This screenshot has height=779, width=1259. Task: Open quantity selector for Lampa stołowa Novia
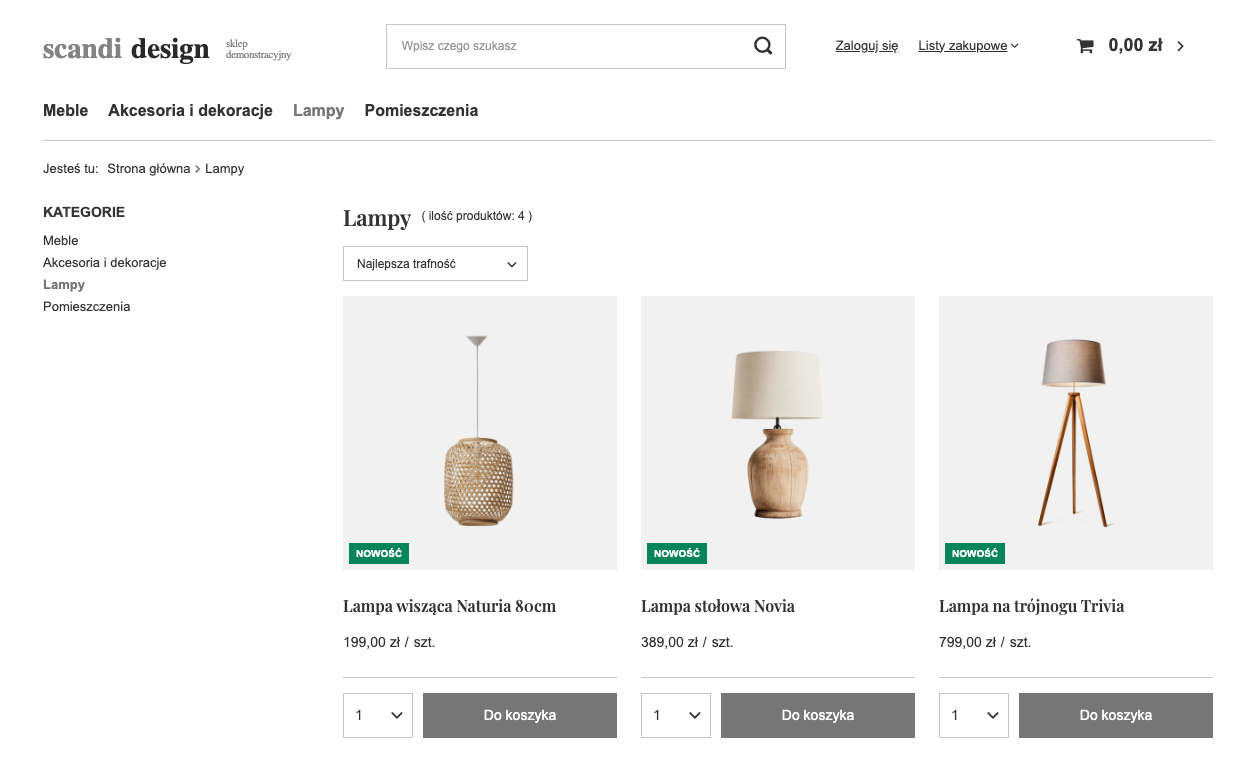[x=676, y=715]
